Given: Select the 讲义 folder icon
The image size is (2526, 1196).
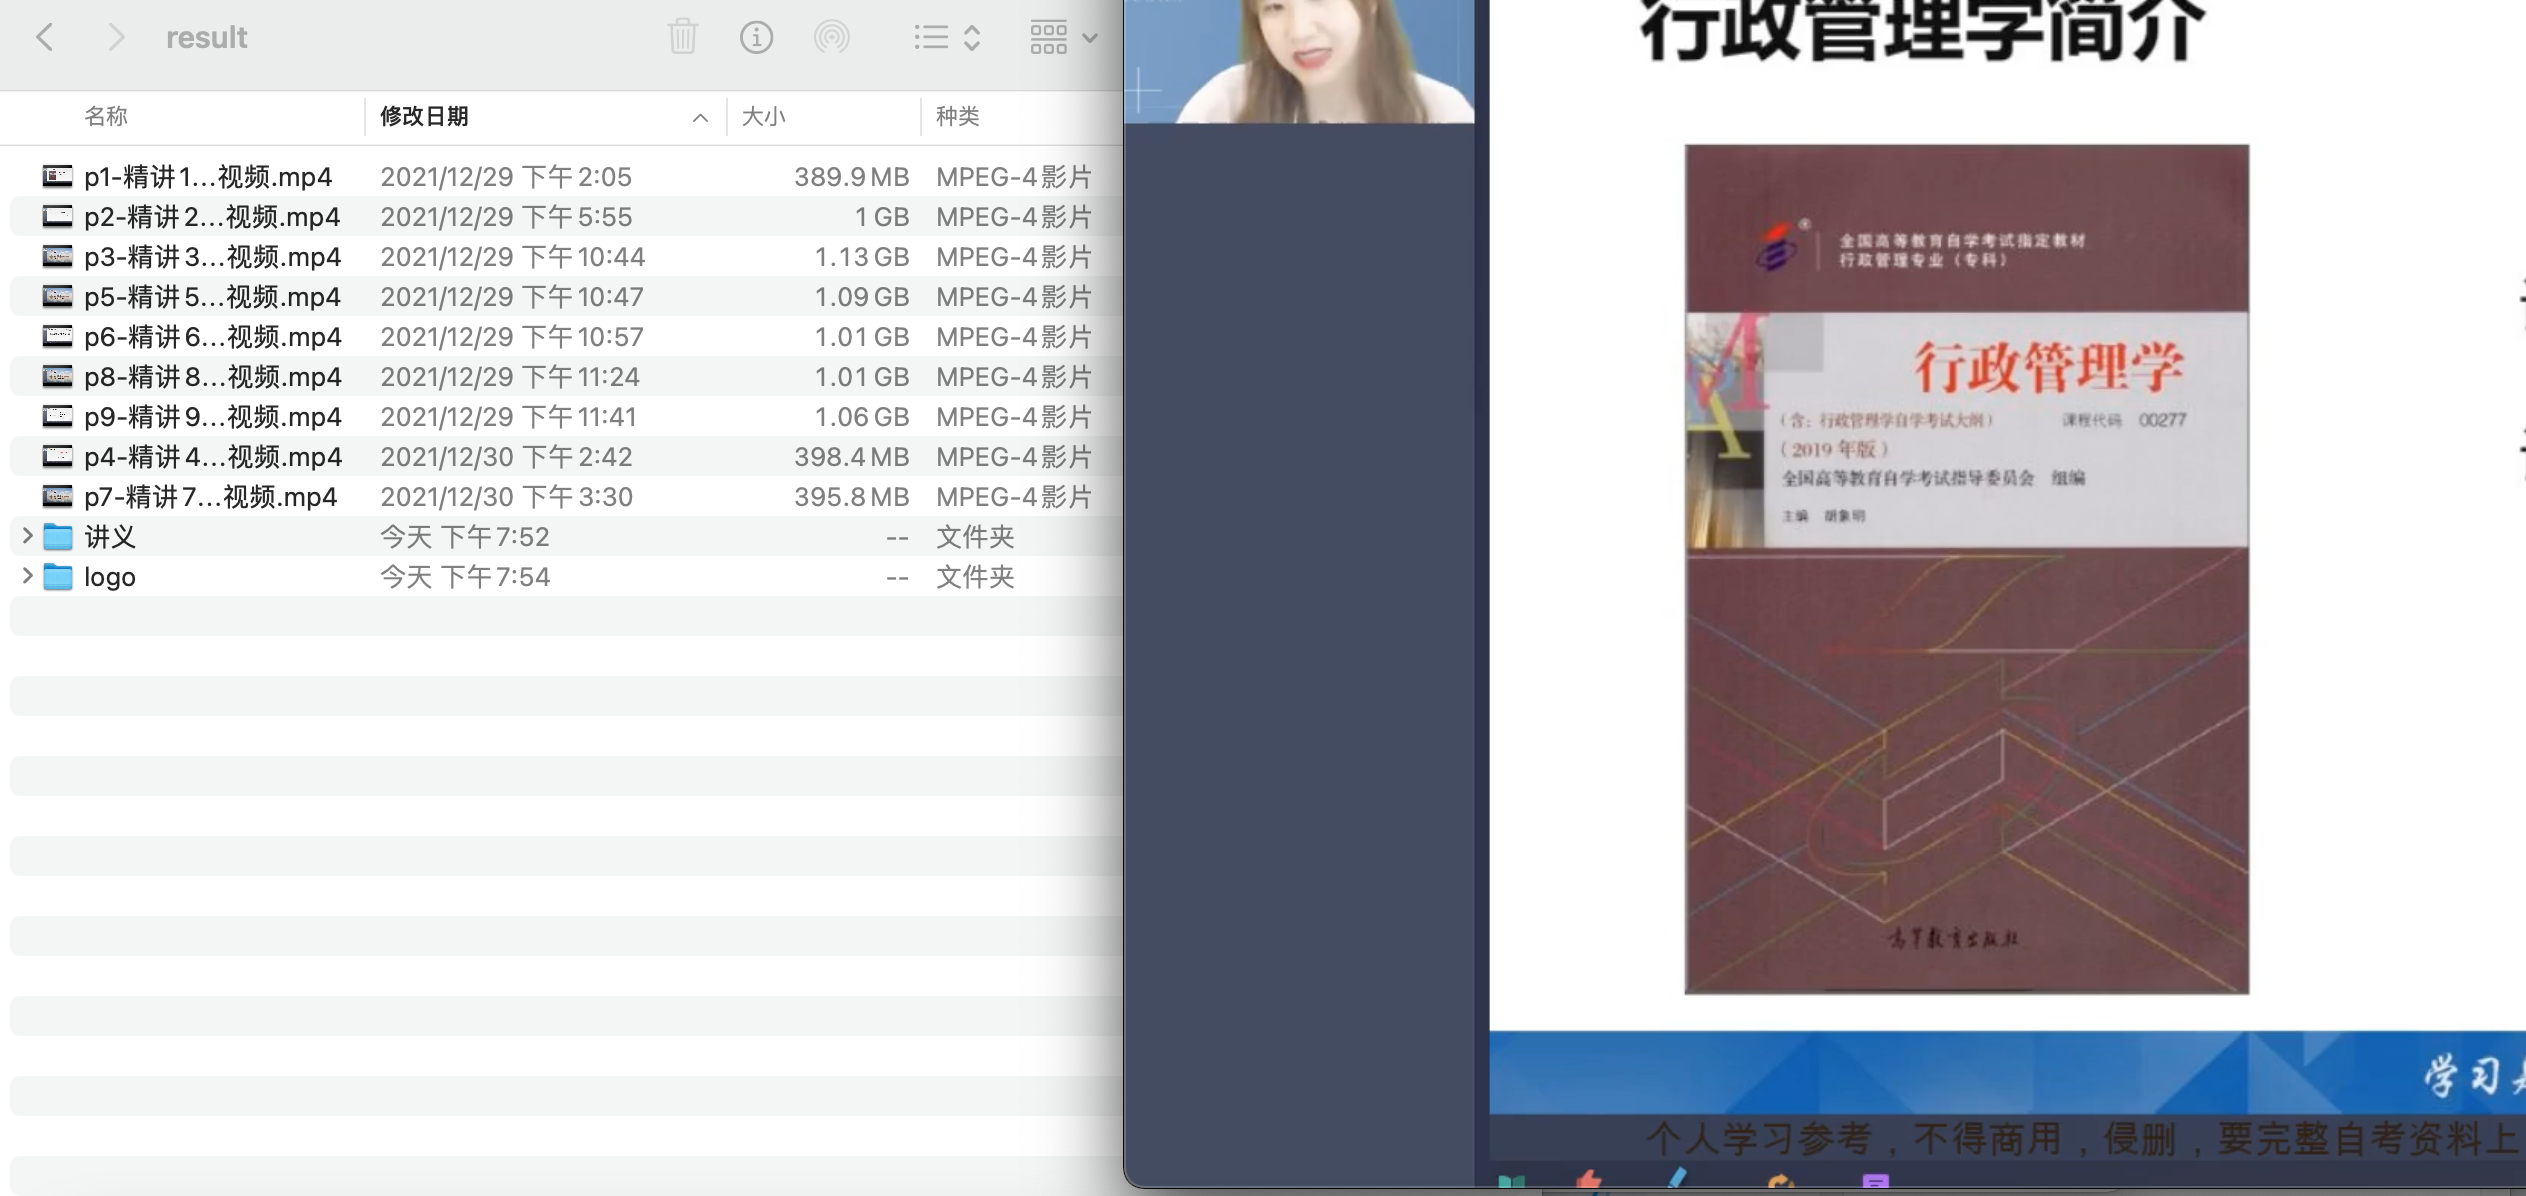Looking at the screenshot, I should [58, 537].
